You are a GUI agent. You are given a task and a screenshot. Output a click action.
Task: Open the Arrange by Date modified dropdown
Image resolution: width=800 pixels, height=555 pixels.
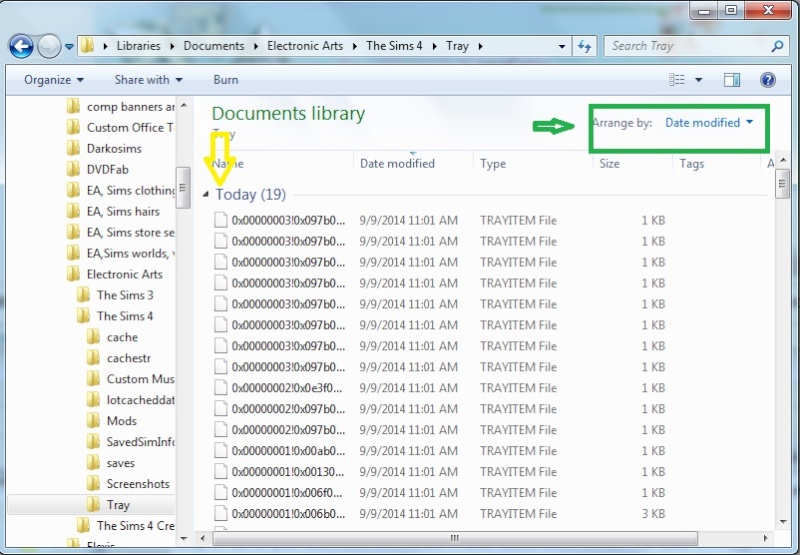[x=709, y=123]
